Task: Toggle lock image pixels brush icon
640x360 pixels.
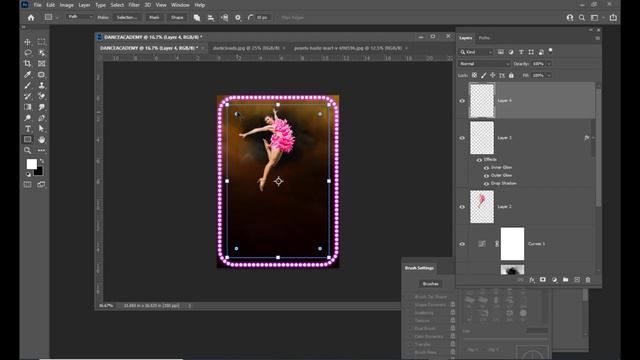Action: pos(484,76)
